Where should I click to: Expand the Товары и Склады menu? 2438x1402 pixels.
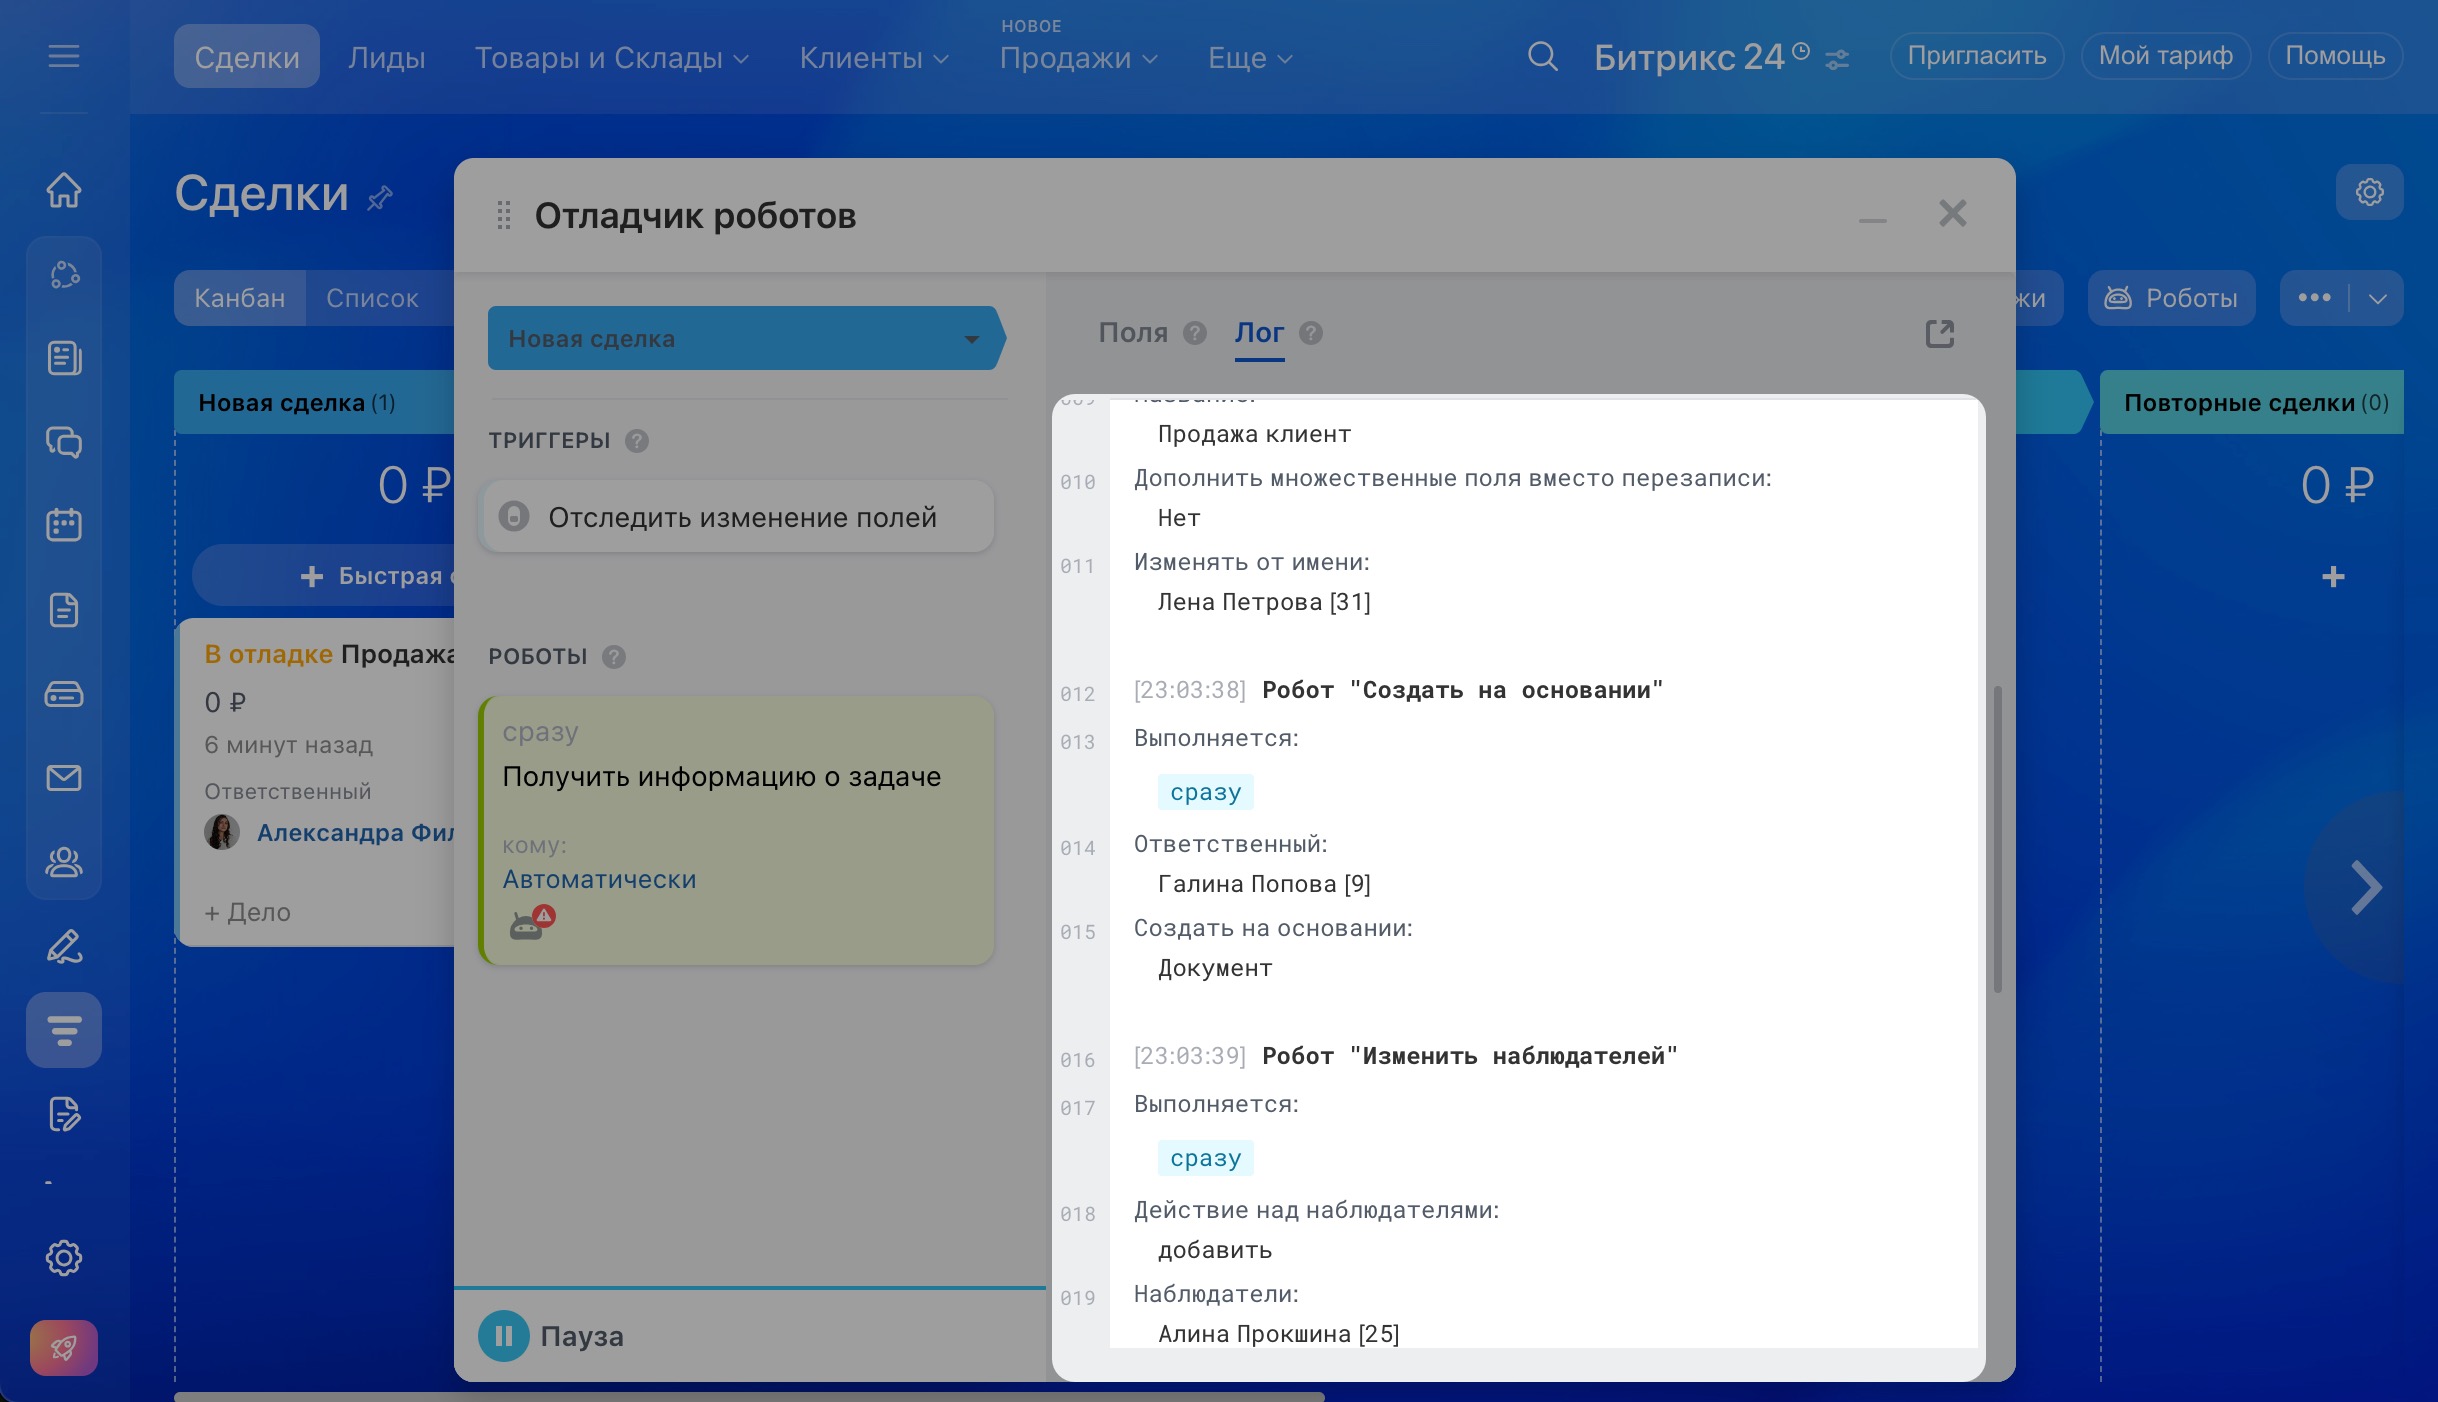611,58
